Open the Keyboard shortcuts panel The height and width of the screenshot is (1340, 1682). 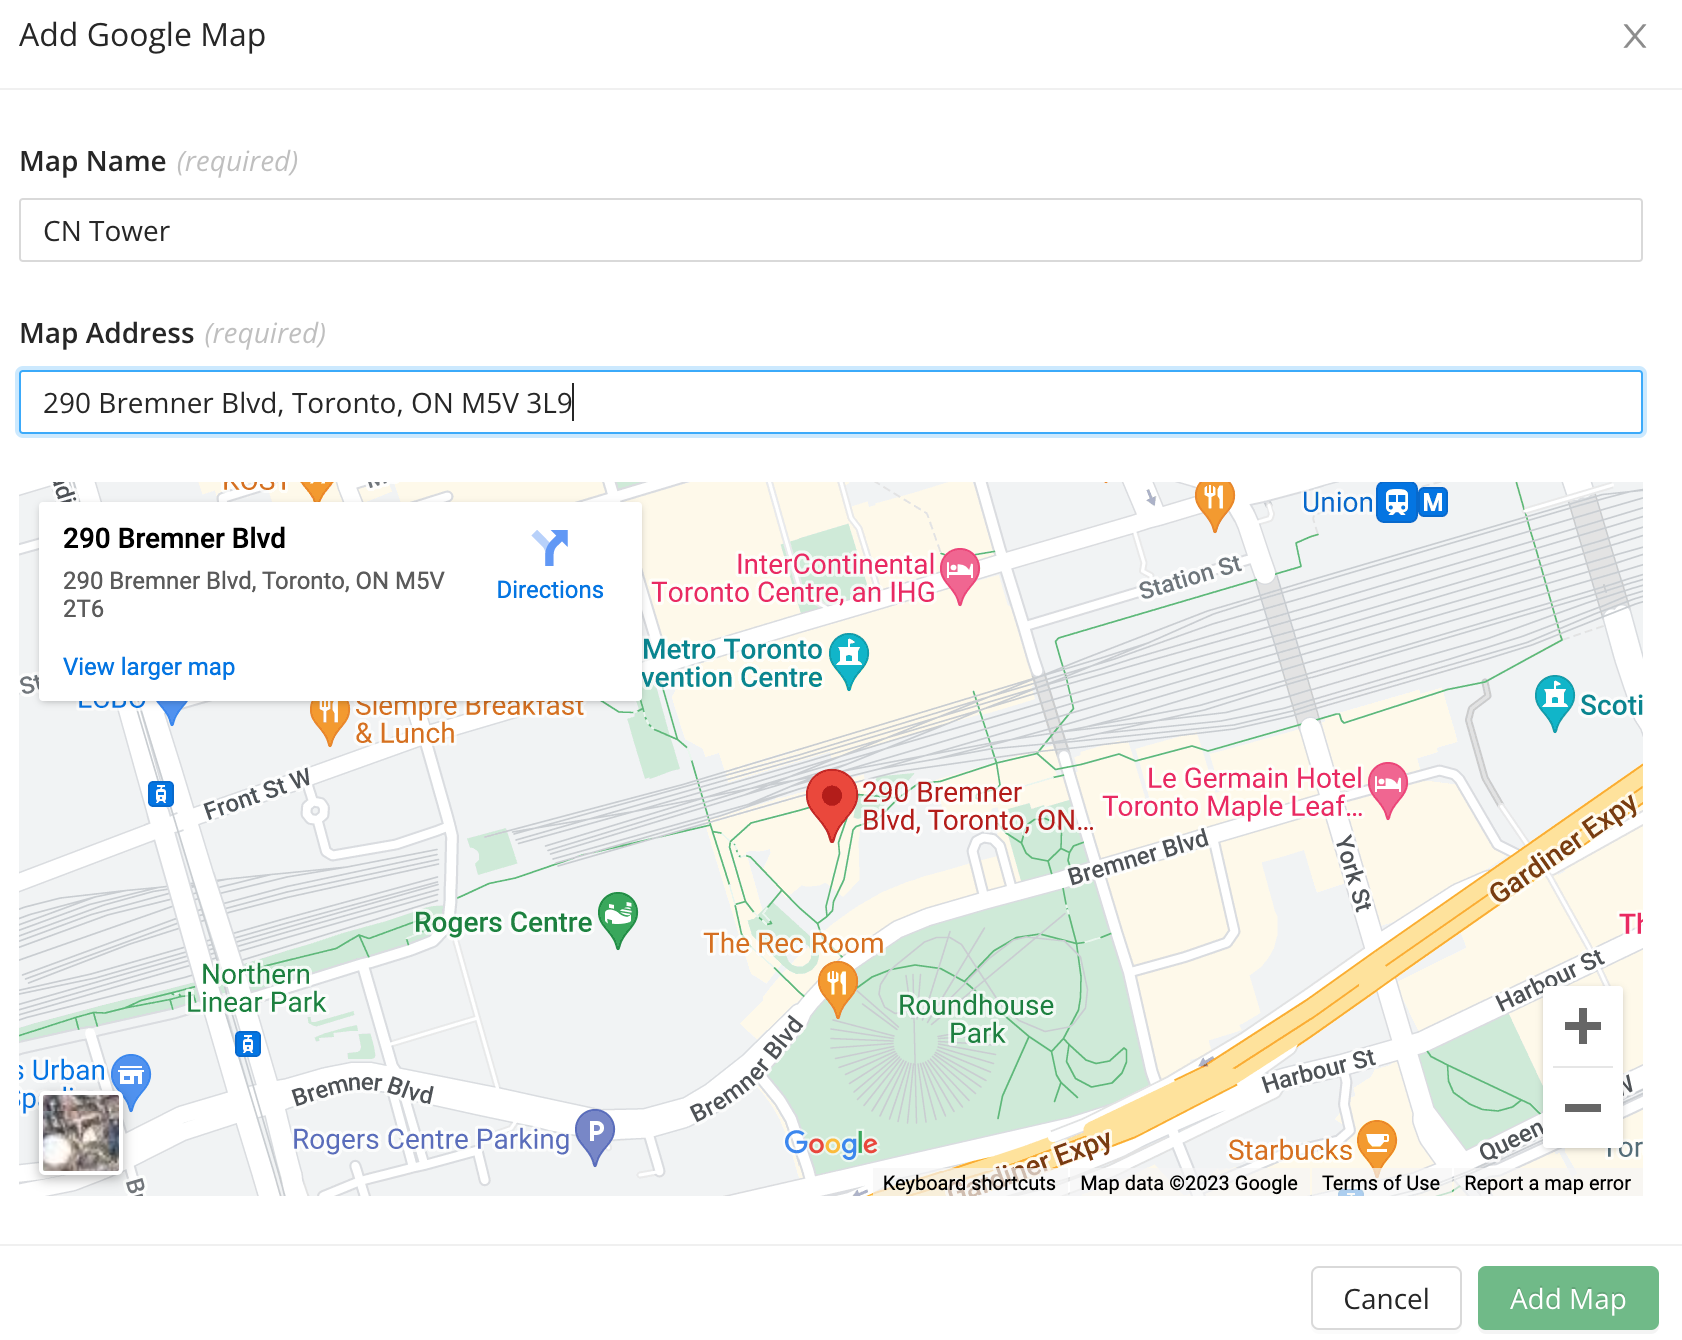[968, 1183]
